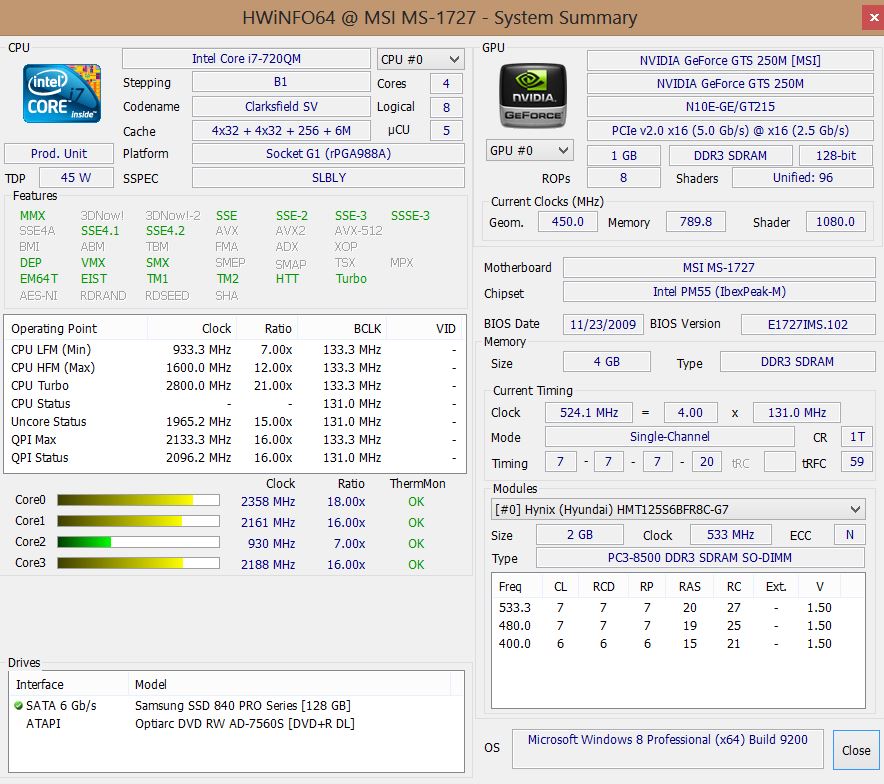Click the Turbo feature label
The width and height of the screenshot is (884, 784).
point(351,278)
